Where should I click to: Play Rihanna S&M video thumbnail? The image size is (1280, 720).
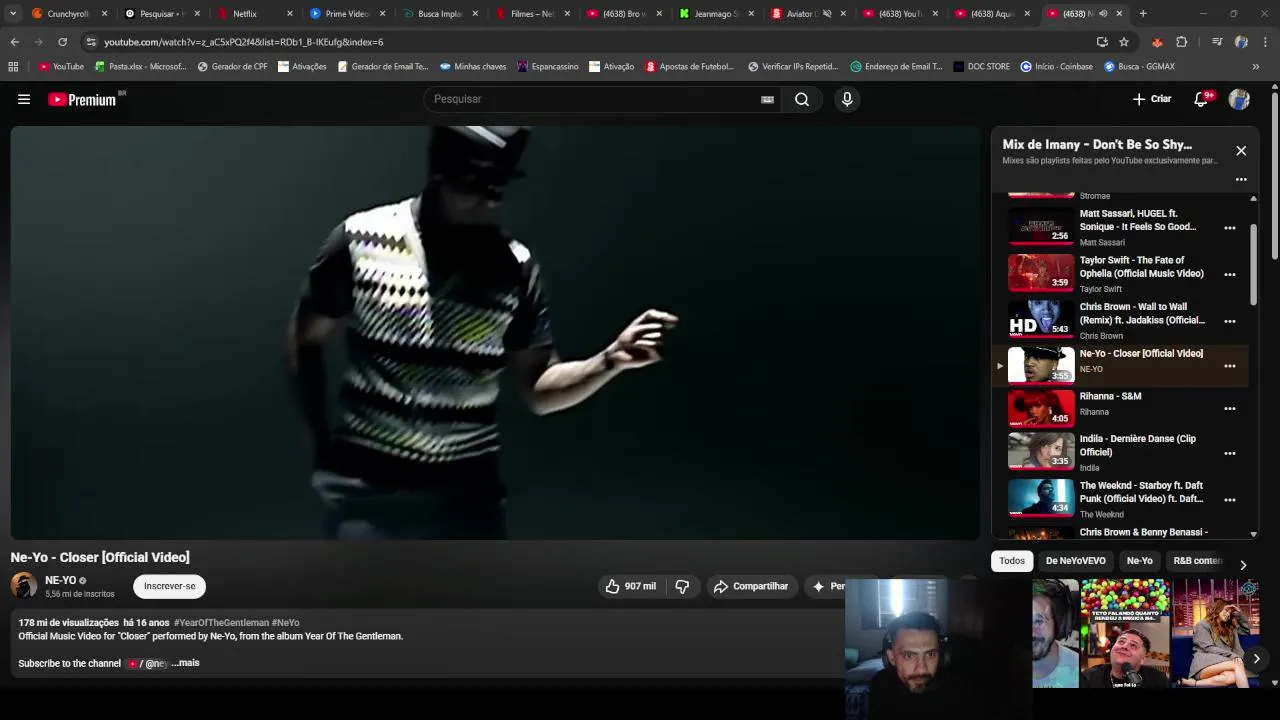pyautogui.click(x=1041, y=408)
